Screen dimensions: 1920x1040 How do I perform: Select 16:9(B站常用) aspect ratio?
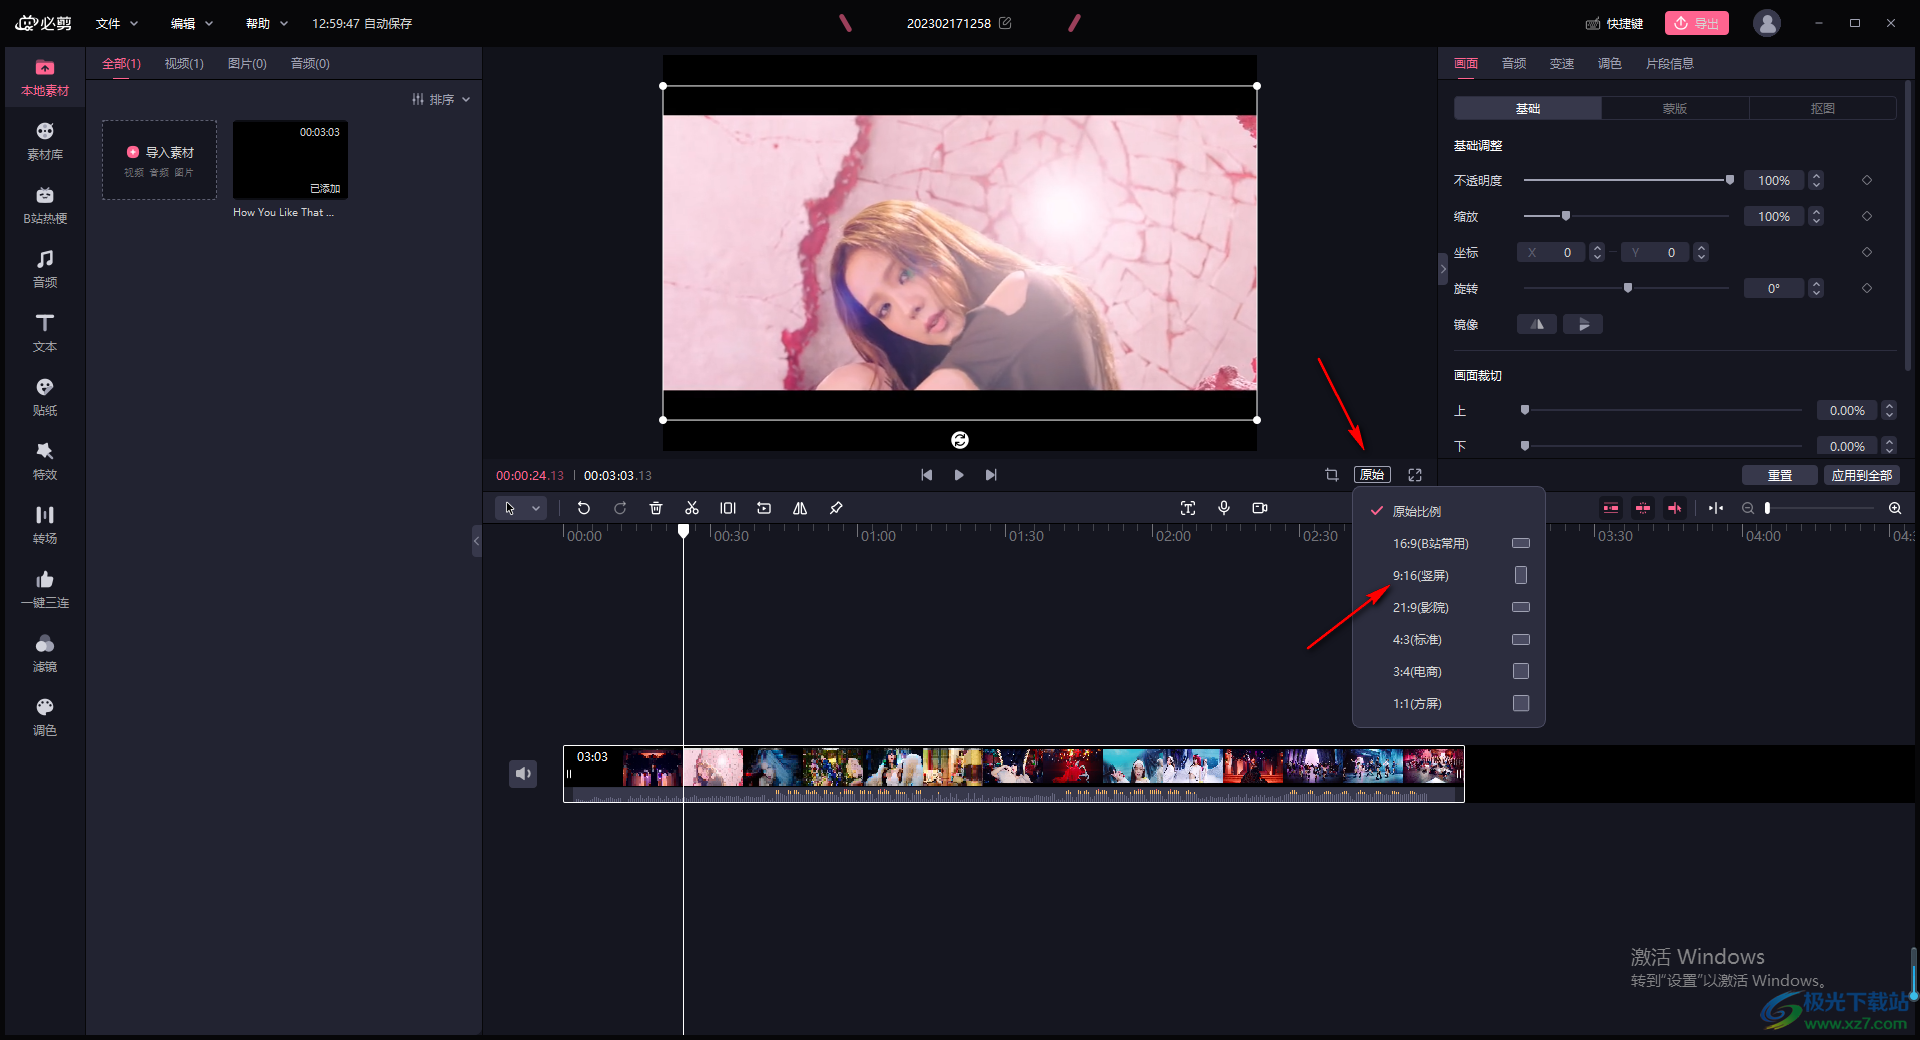pos(1449,543)
